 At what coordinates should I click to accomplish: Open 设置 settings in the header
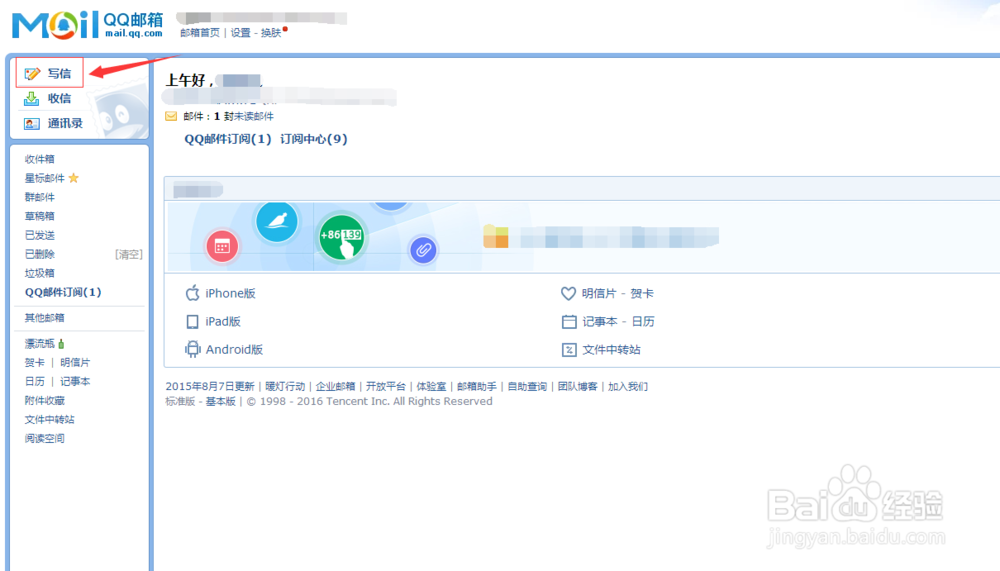coord(240,33)
